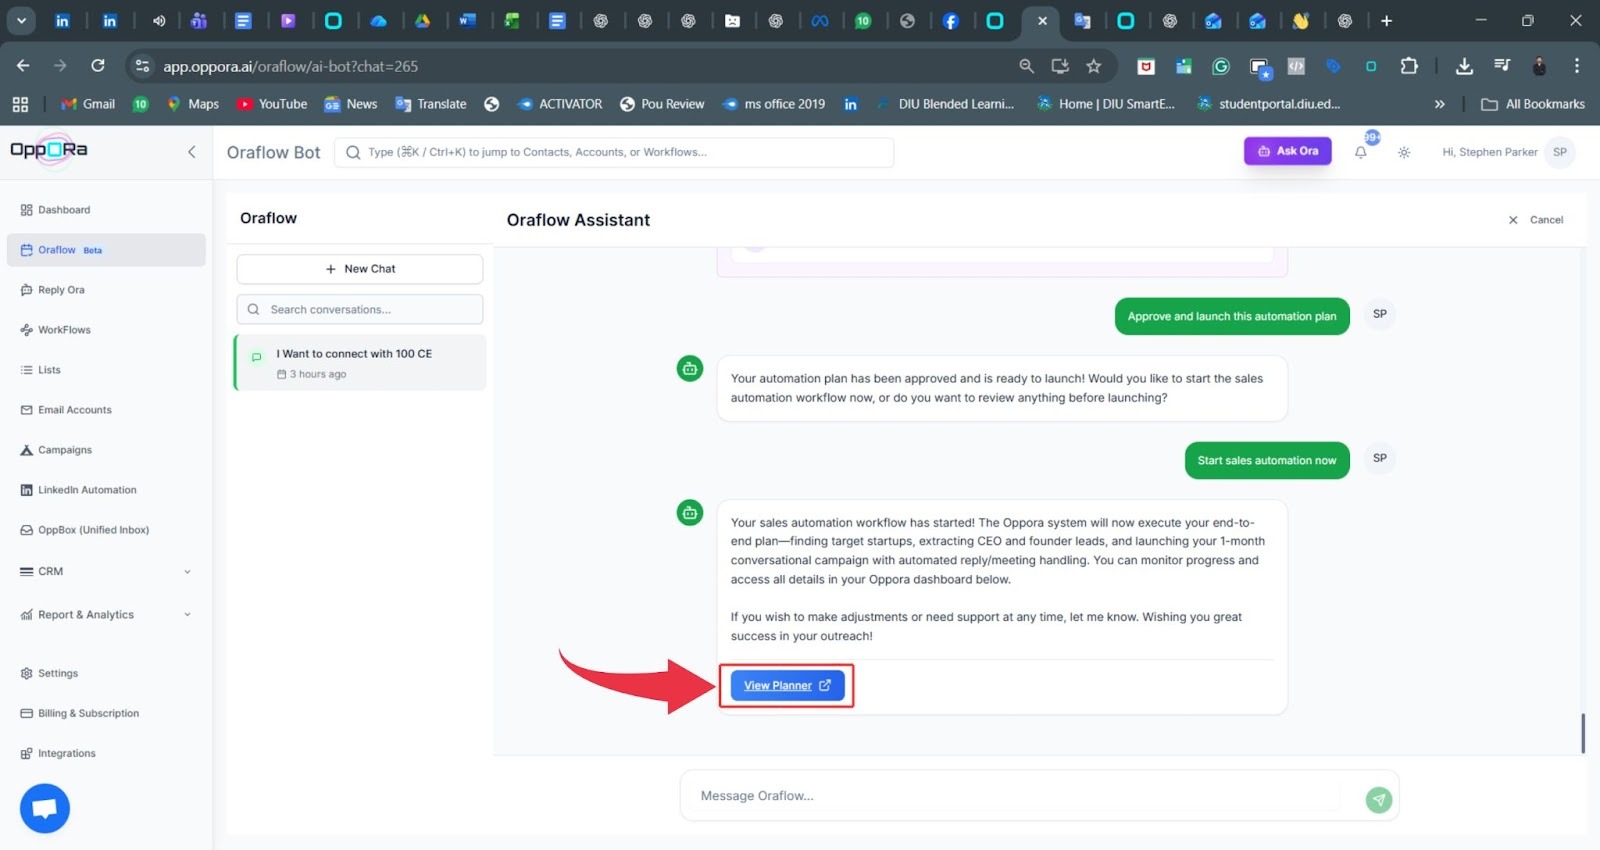
Task: Click the Search conversations field
Action: tap(360, 310)
